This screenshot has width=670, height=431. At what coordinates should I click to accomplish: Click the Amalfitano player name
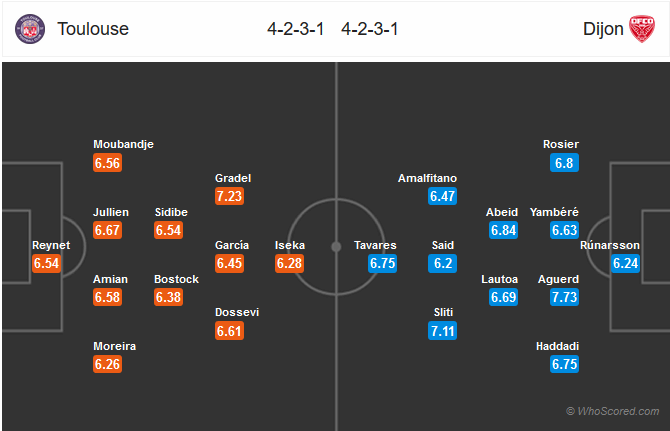pyautogui.click(x=427, y=178)
